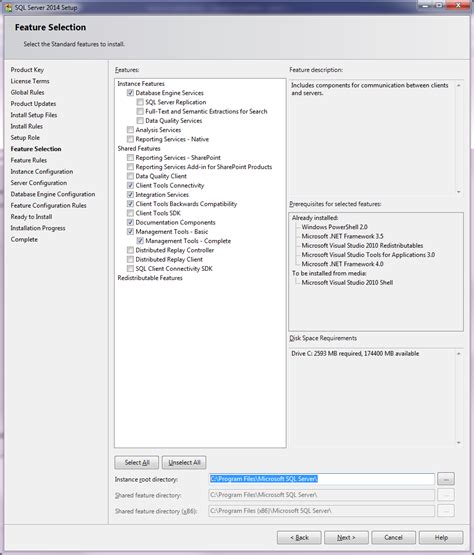Click Ready to Install step
The image size is (474, 555).
pos(31,217)
